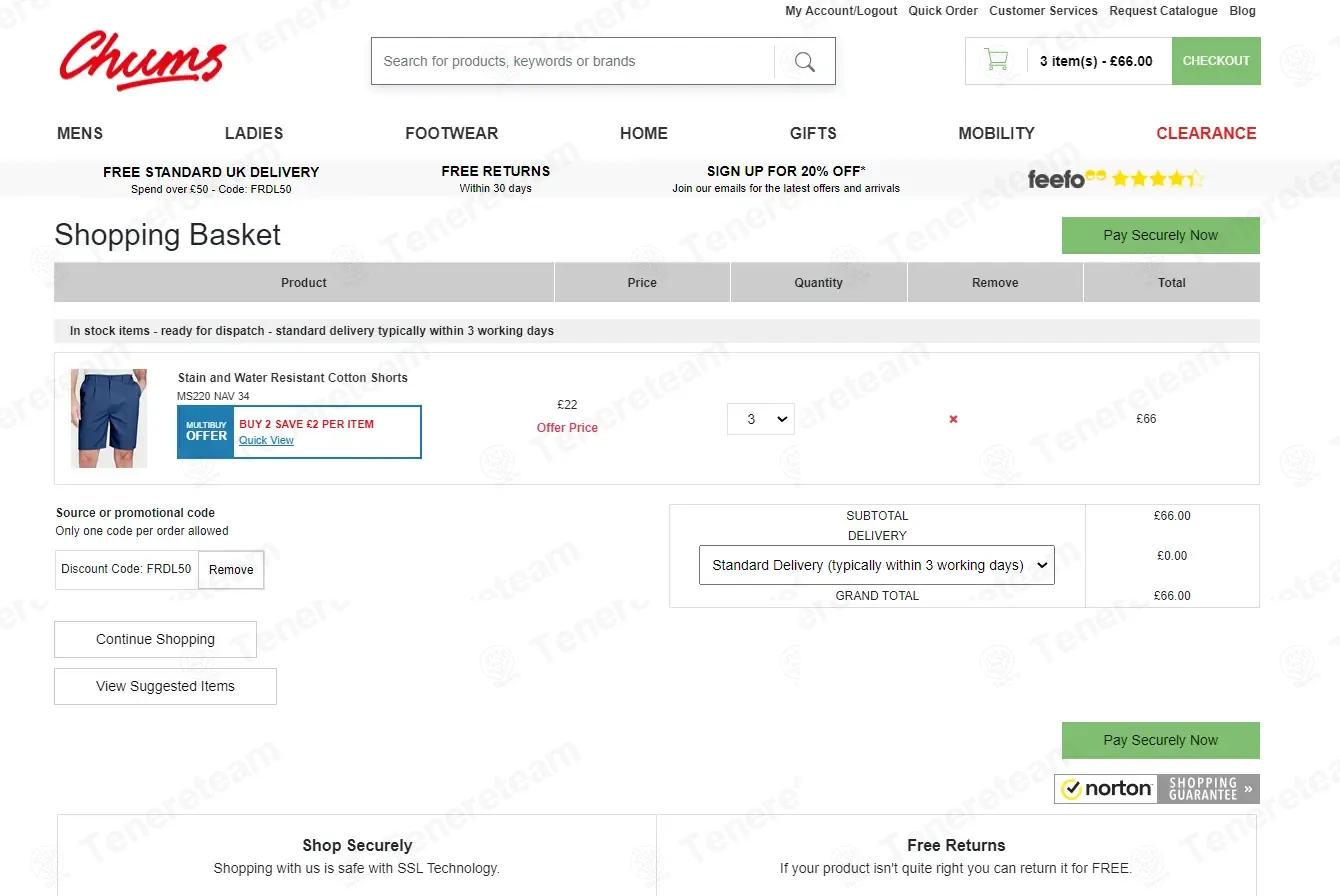Open the CLEARANCE menu
This screenshot has height=896, width=1340.
click(1206, 133)
